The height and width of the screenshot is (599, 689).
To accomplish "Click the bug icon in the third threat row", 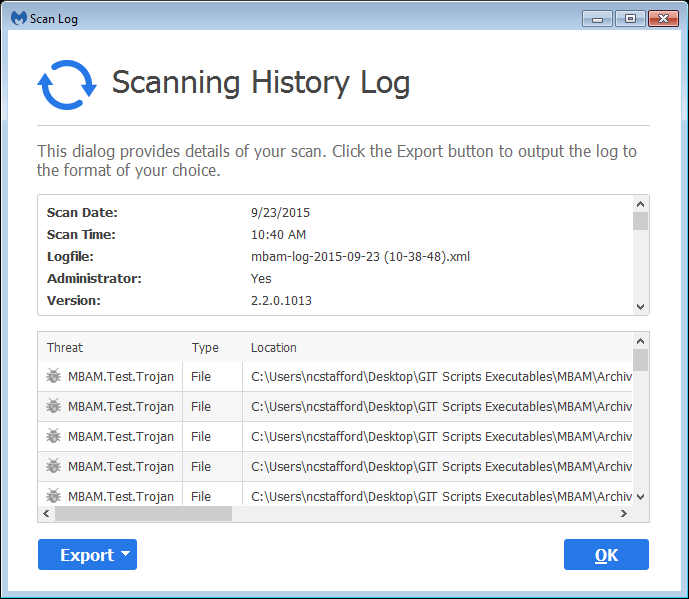I will (54, 437).
